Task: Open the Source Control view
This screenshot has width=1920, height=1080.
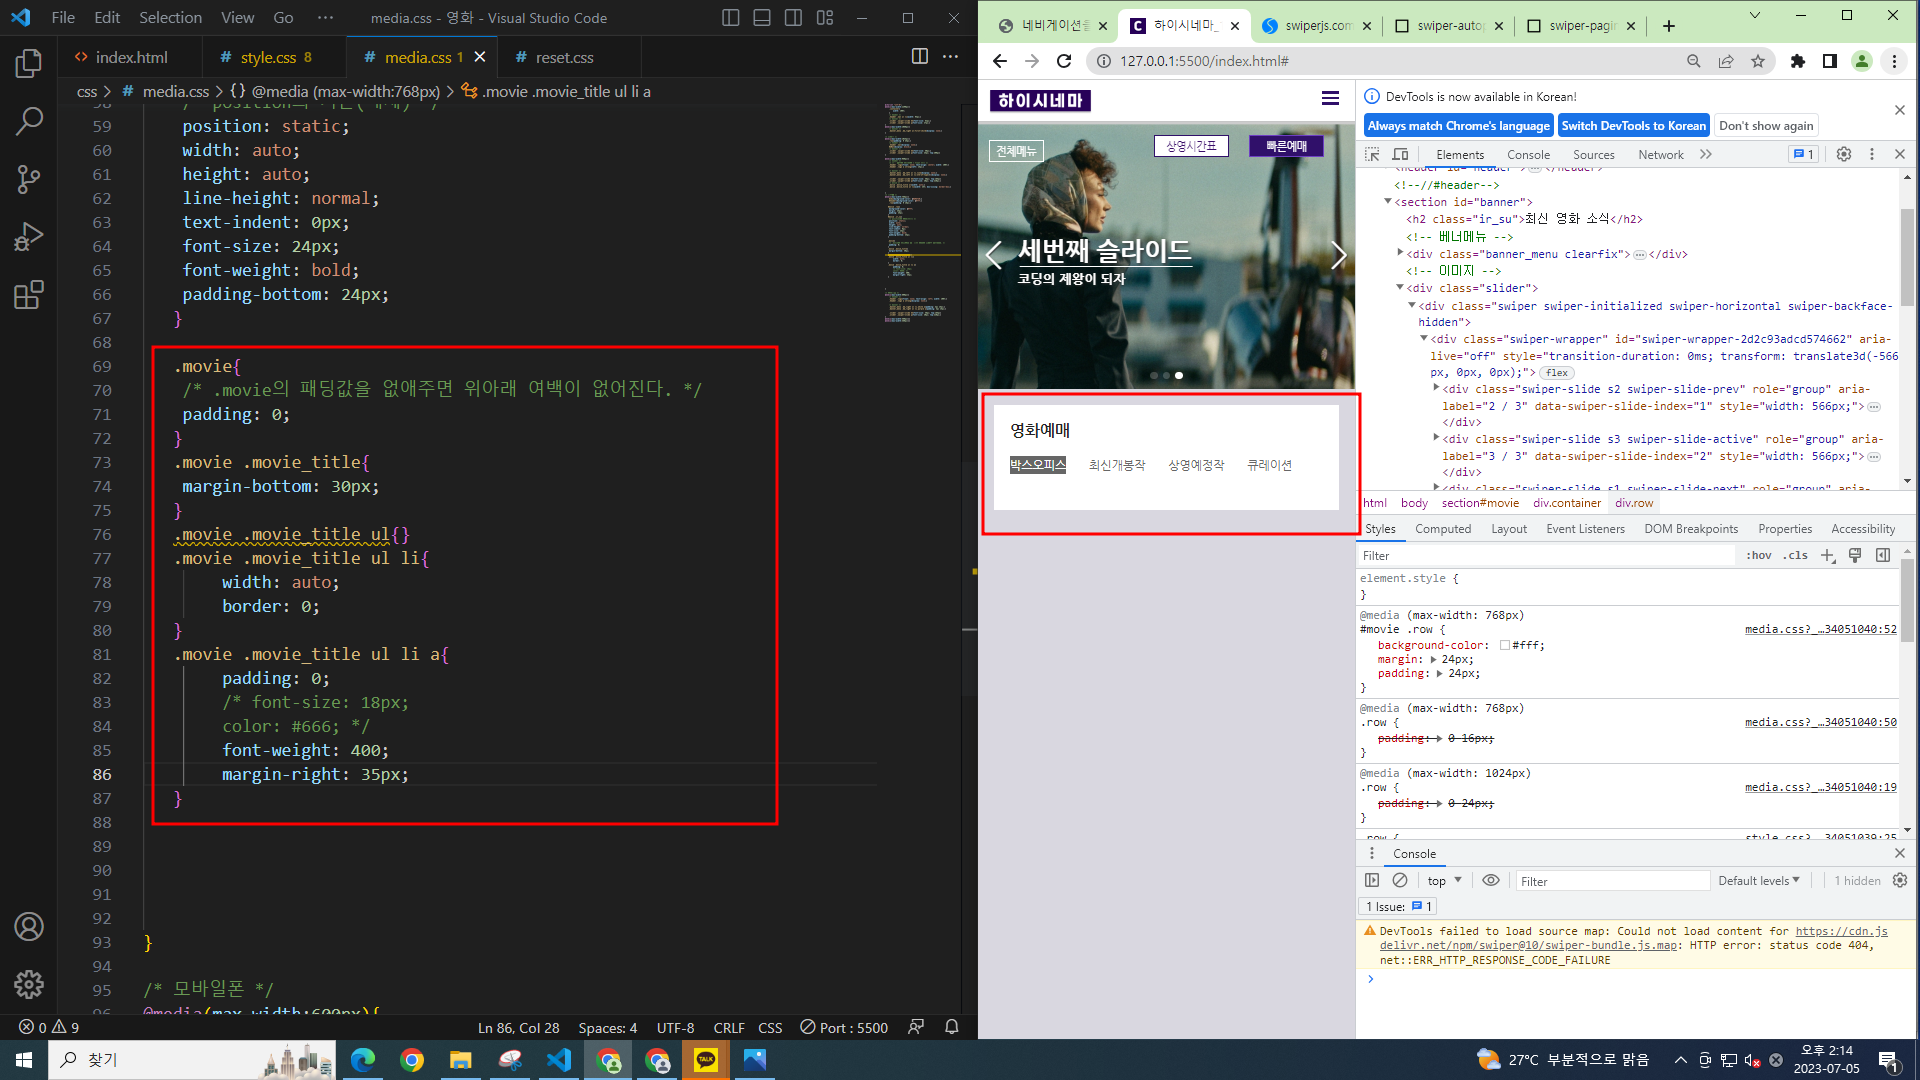Action: (x=29, y=180)
